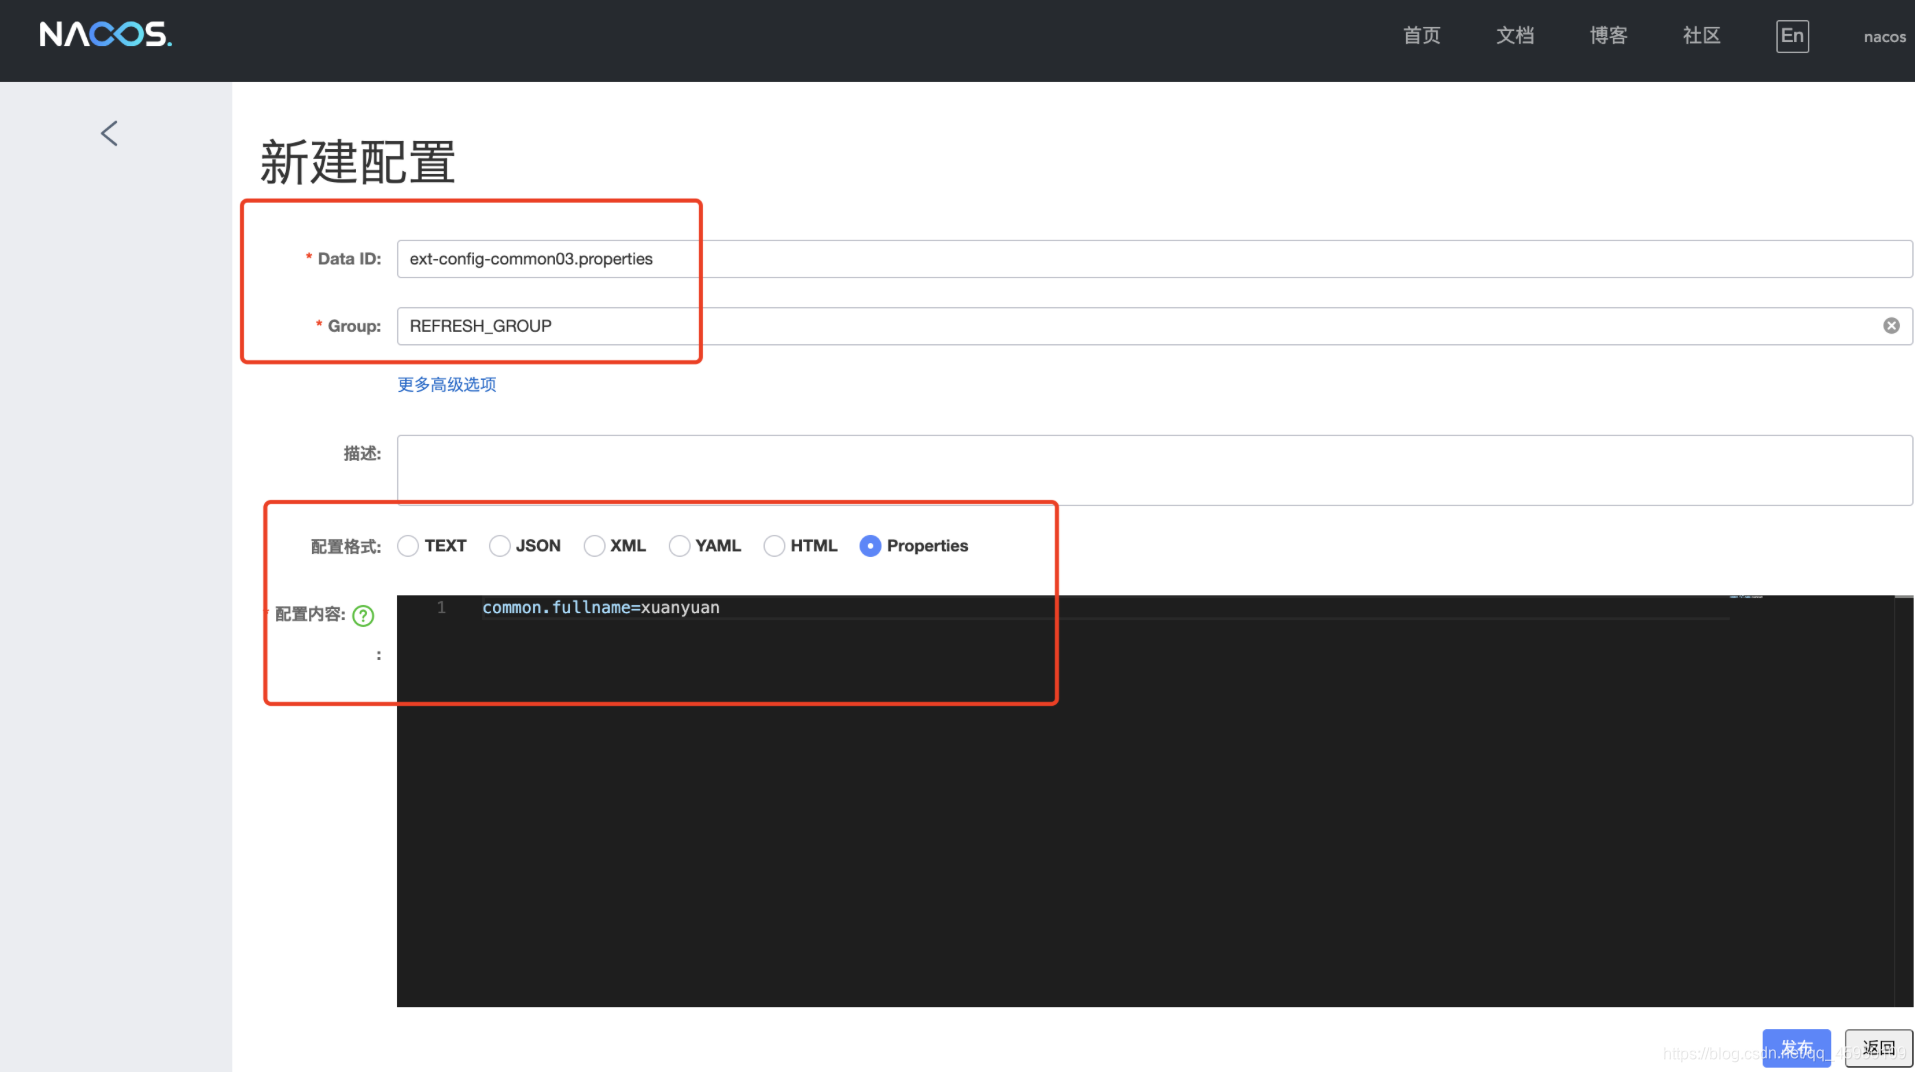This screenshot has height=1072, width=1916.
Task: Open the 文档 docs menu item
Action: tap(1515, 36)
